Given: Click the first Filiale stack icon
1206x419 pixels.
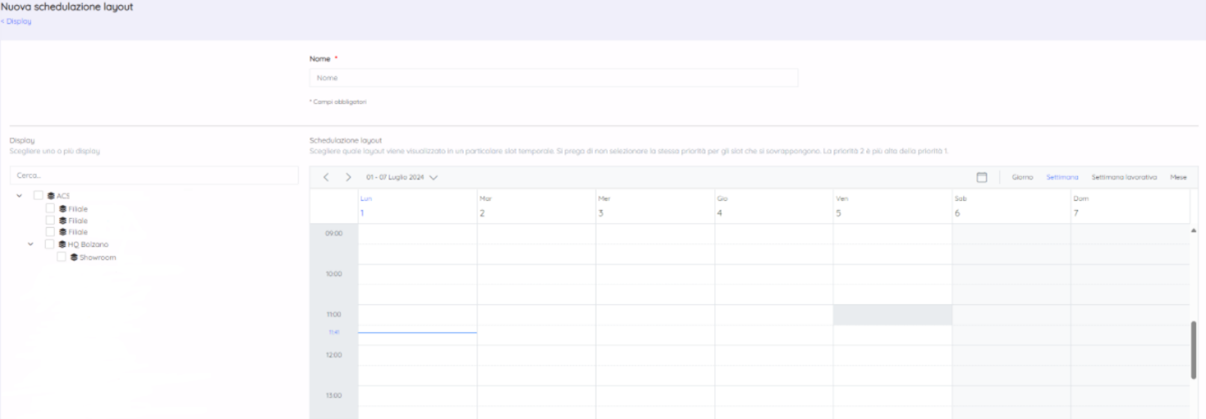Looking at the screenshot, I should 63,208.
